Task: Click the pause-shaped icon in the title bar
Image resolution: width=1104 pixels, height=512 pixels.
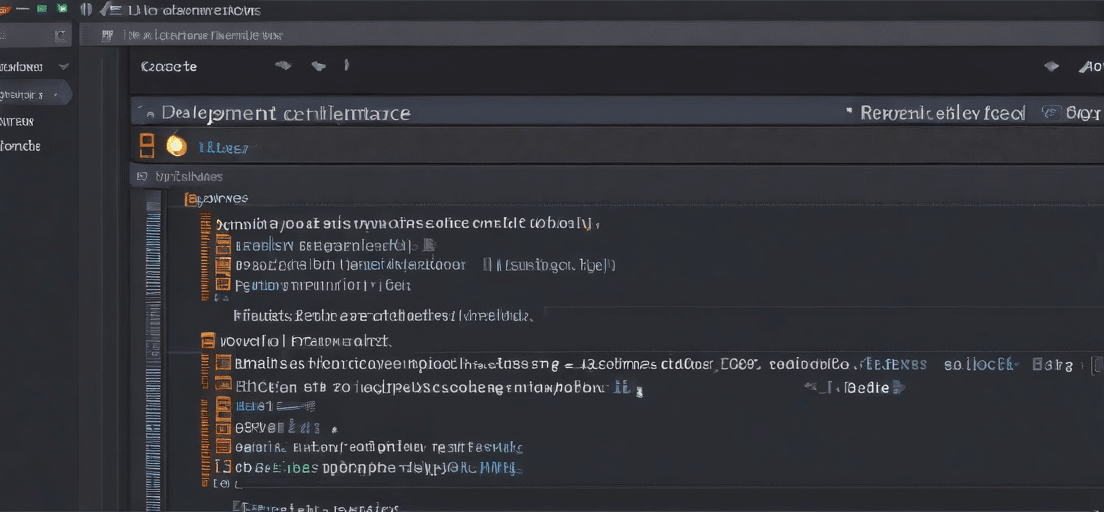Action: tap(86, 9)
